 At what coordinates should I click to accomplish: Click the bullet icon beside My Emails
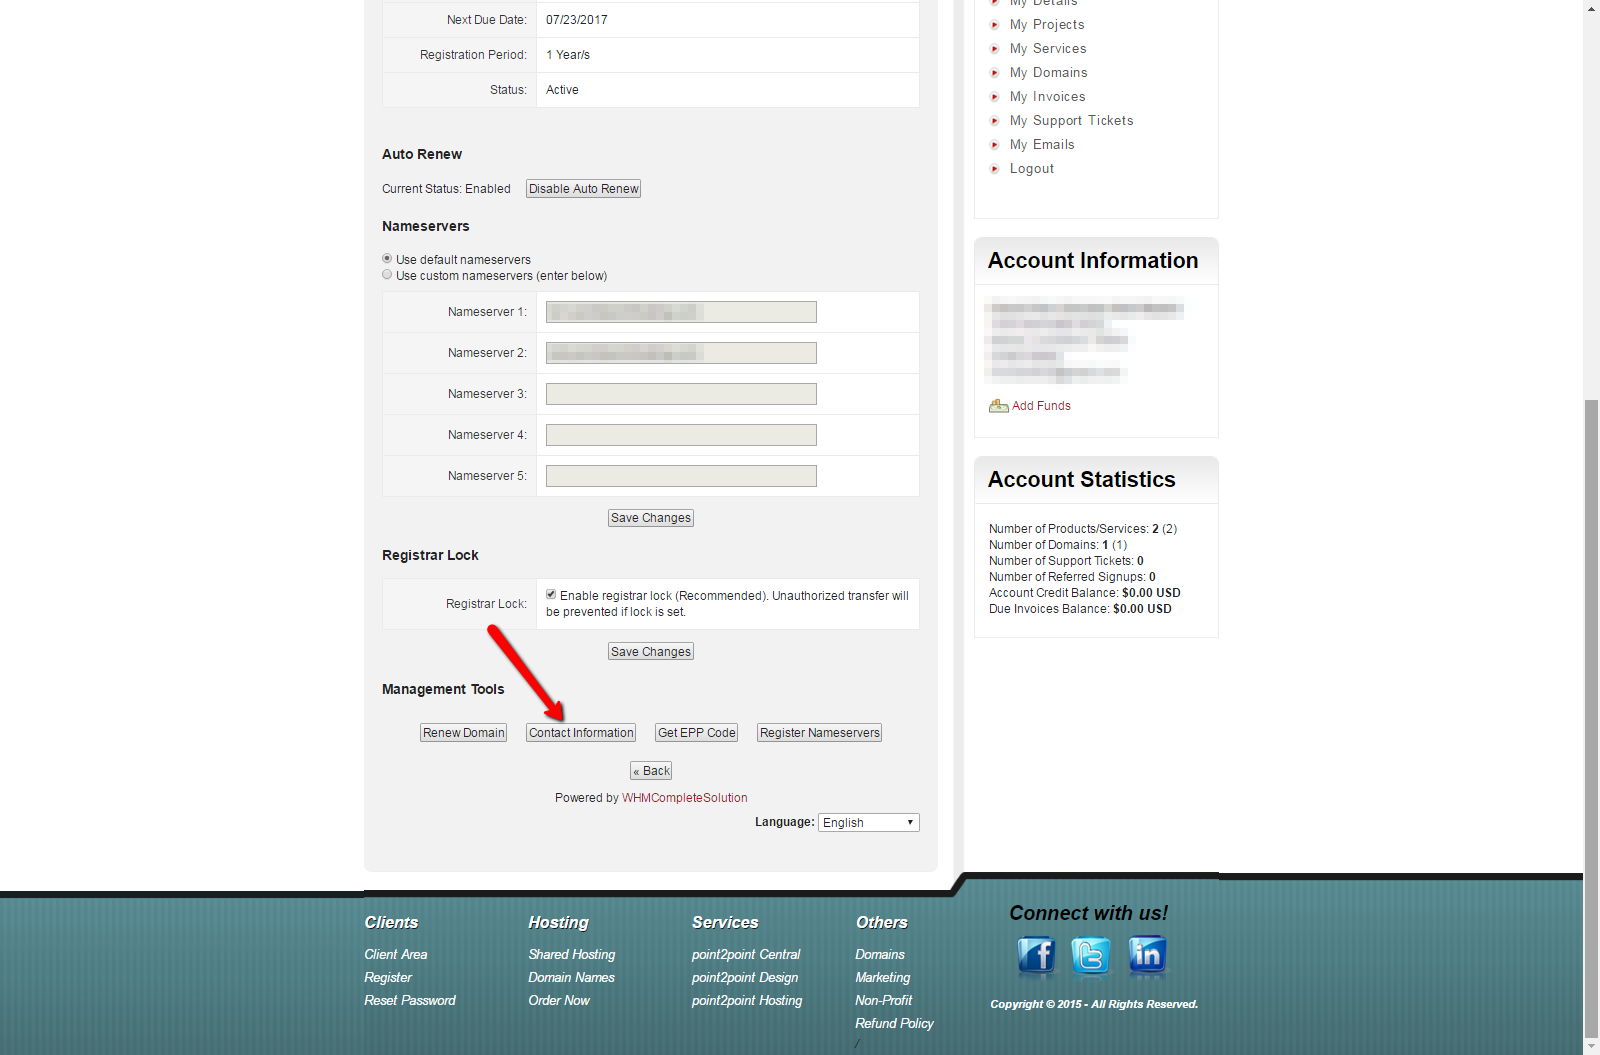coord(995,145)
